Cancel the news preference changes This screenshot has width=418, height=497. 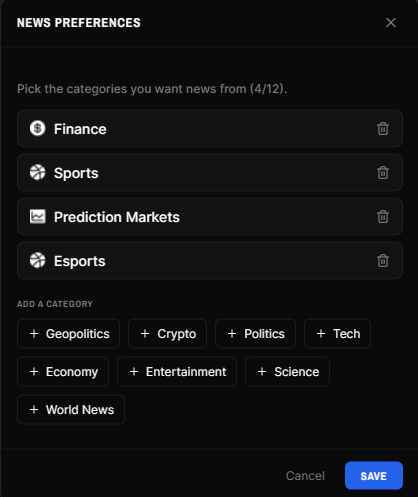coord(305,476)
